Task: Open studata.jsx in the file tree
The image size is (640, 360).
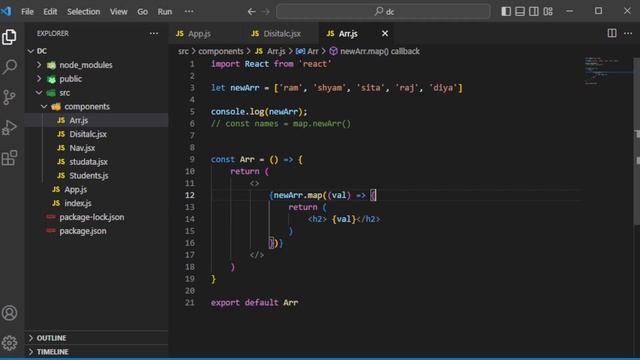Action: click(x=96, y=162)
